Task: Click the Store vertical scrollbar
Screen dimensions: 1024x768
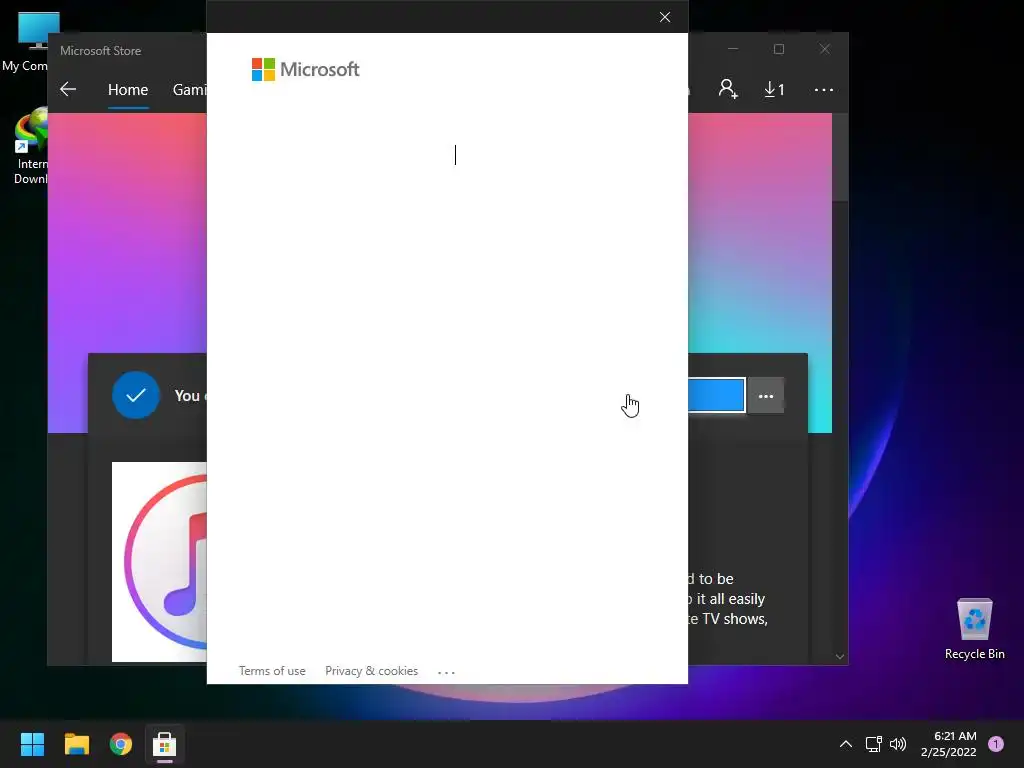Action: [x=840, y=157]
